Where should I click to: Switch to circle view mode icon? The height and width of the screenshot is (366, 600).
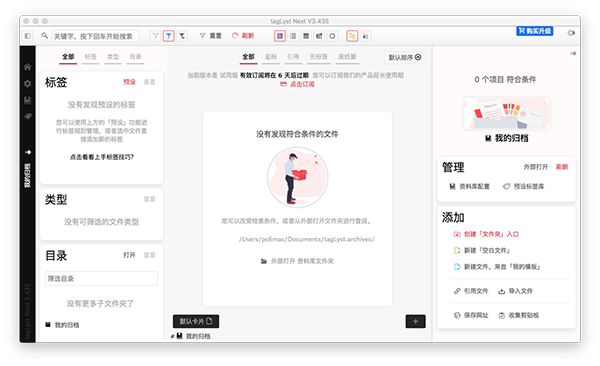[332, 36]
